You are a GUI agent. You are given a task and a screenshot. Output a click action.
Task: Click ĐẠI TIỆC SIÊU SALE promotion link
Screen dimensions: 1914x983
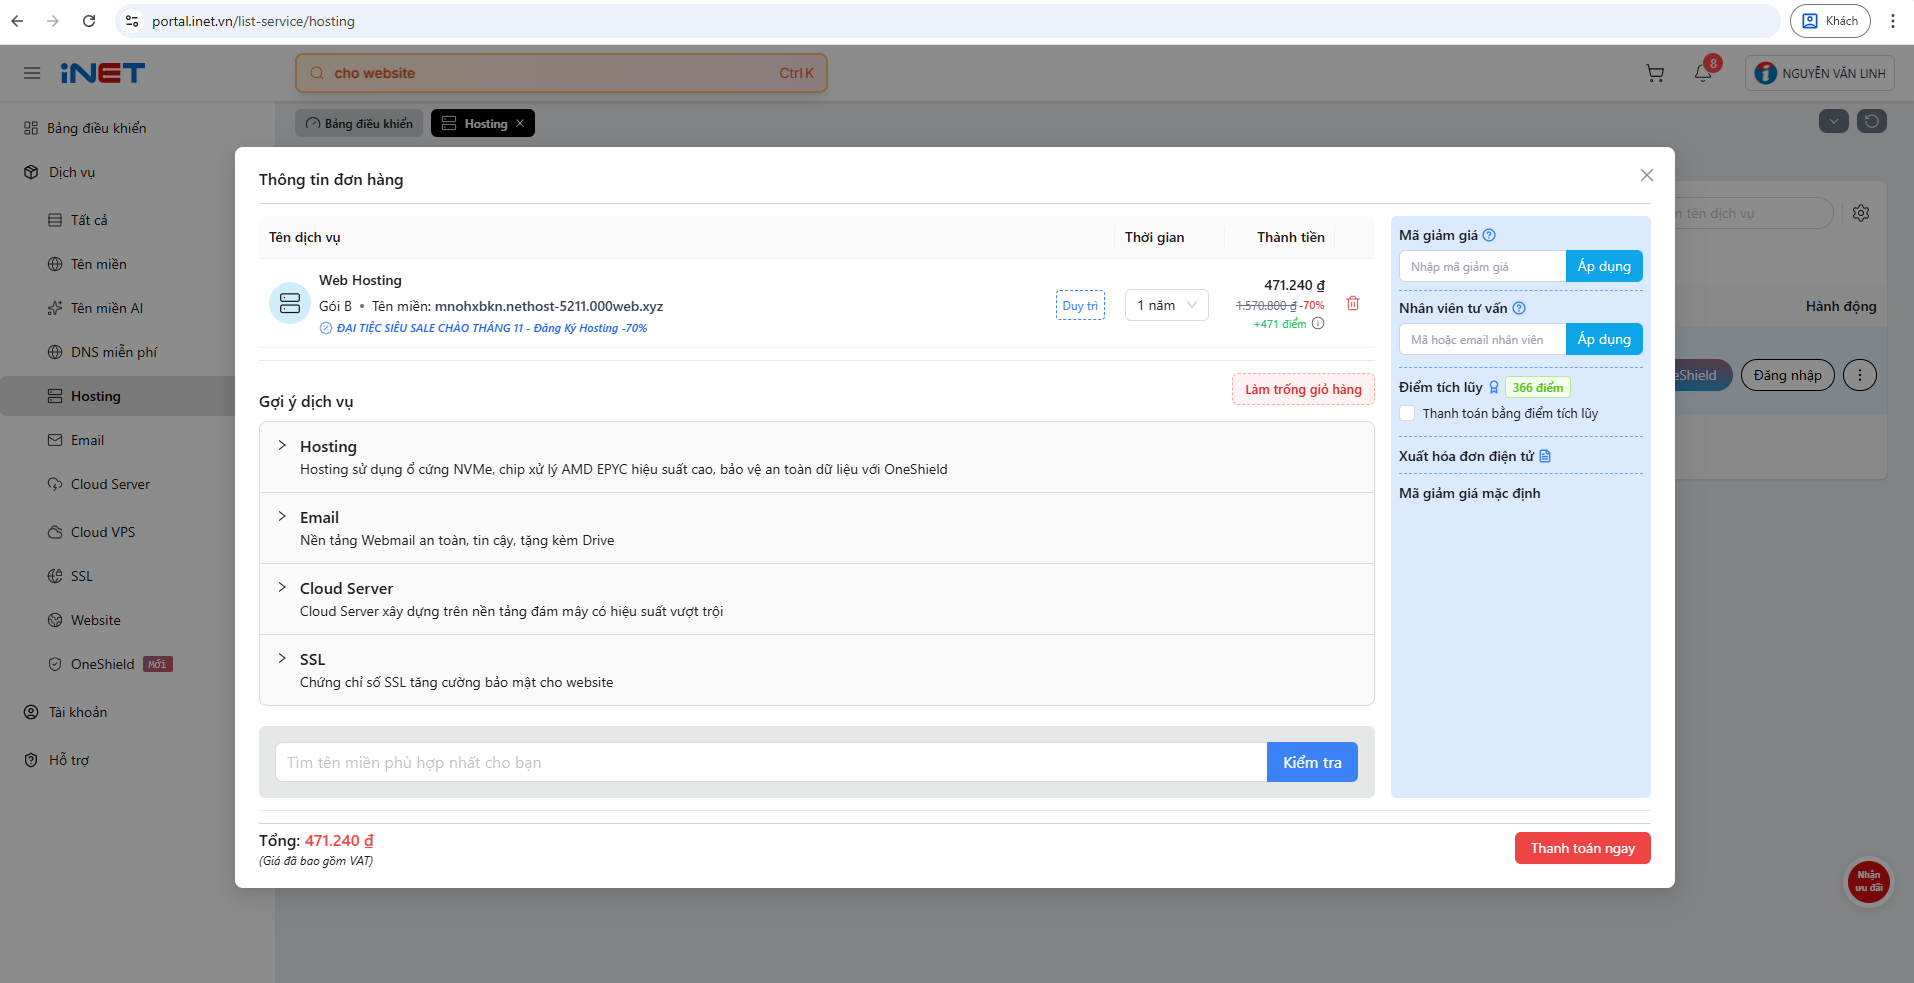point(492,328)
